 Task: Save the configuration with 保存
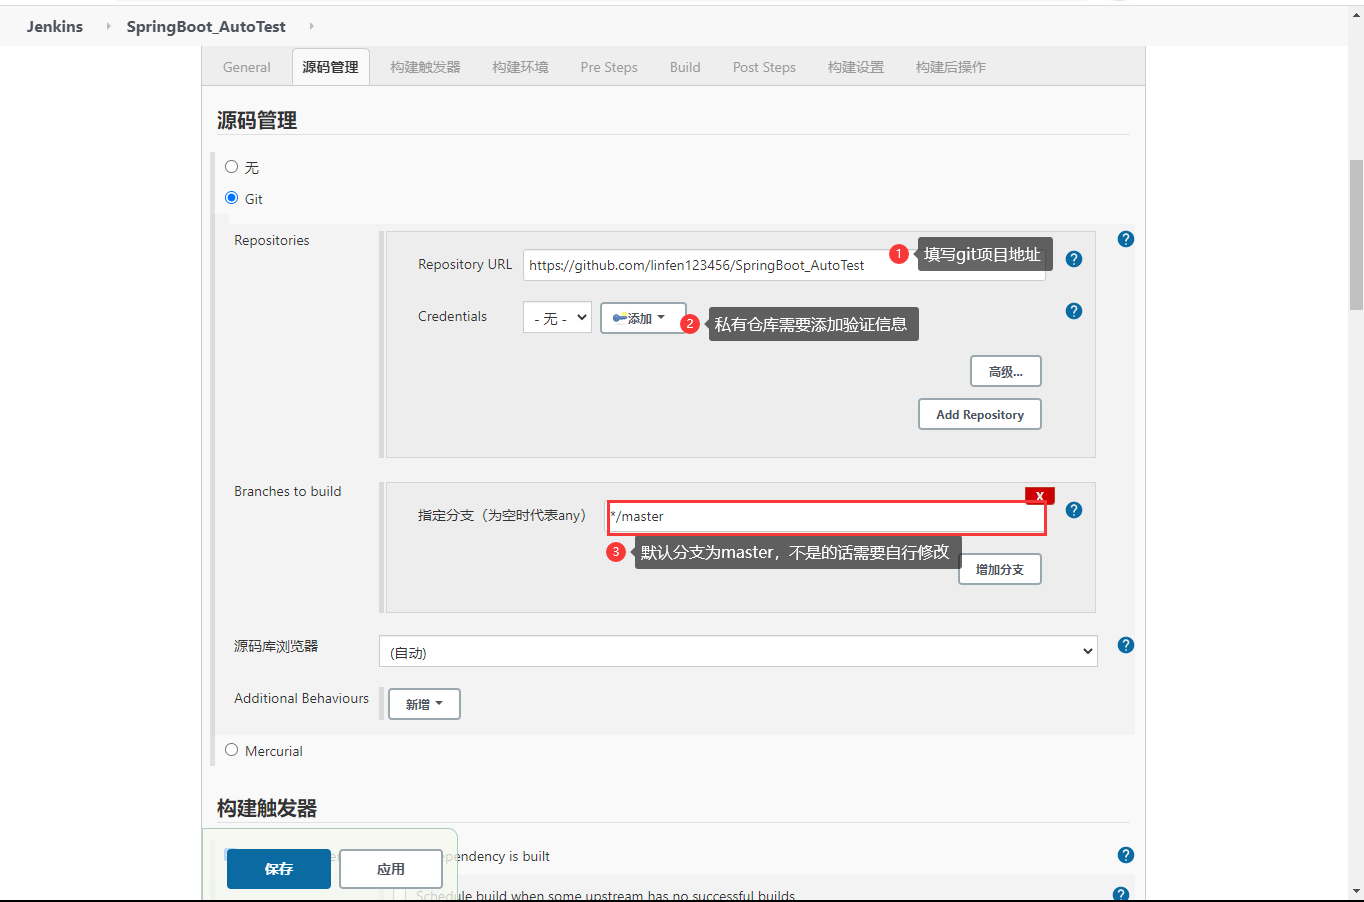(279, 869)
